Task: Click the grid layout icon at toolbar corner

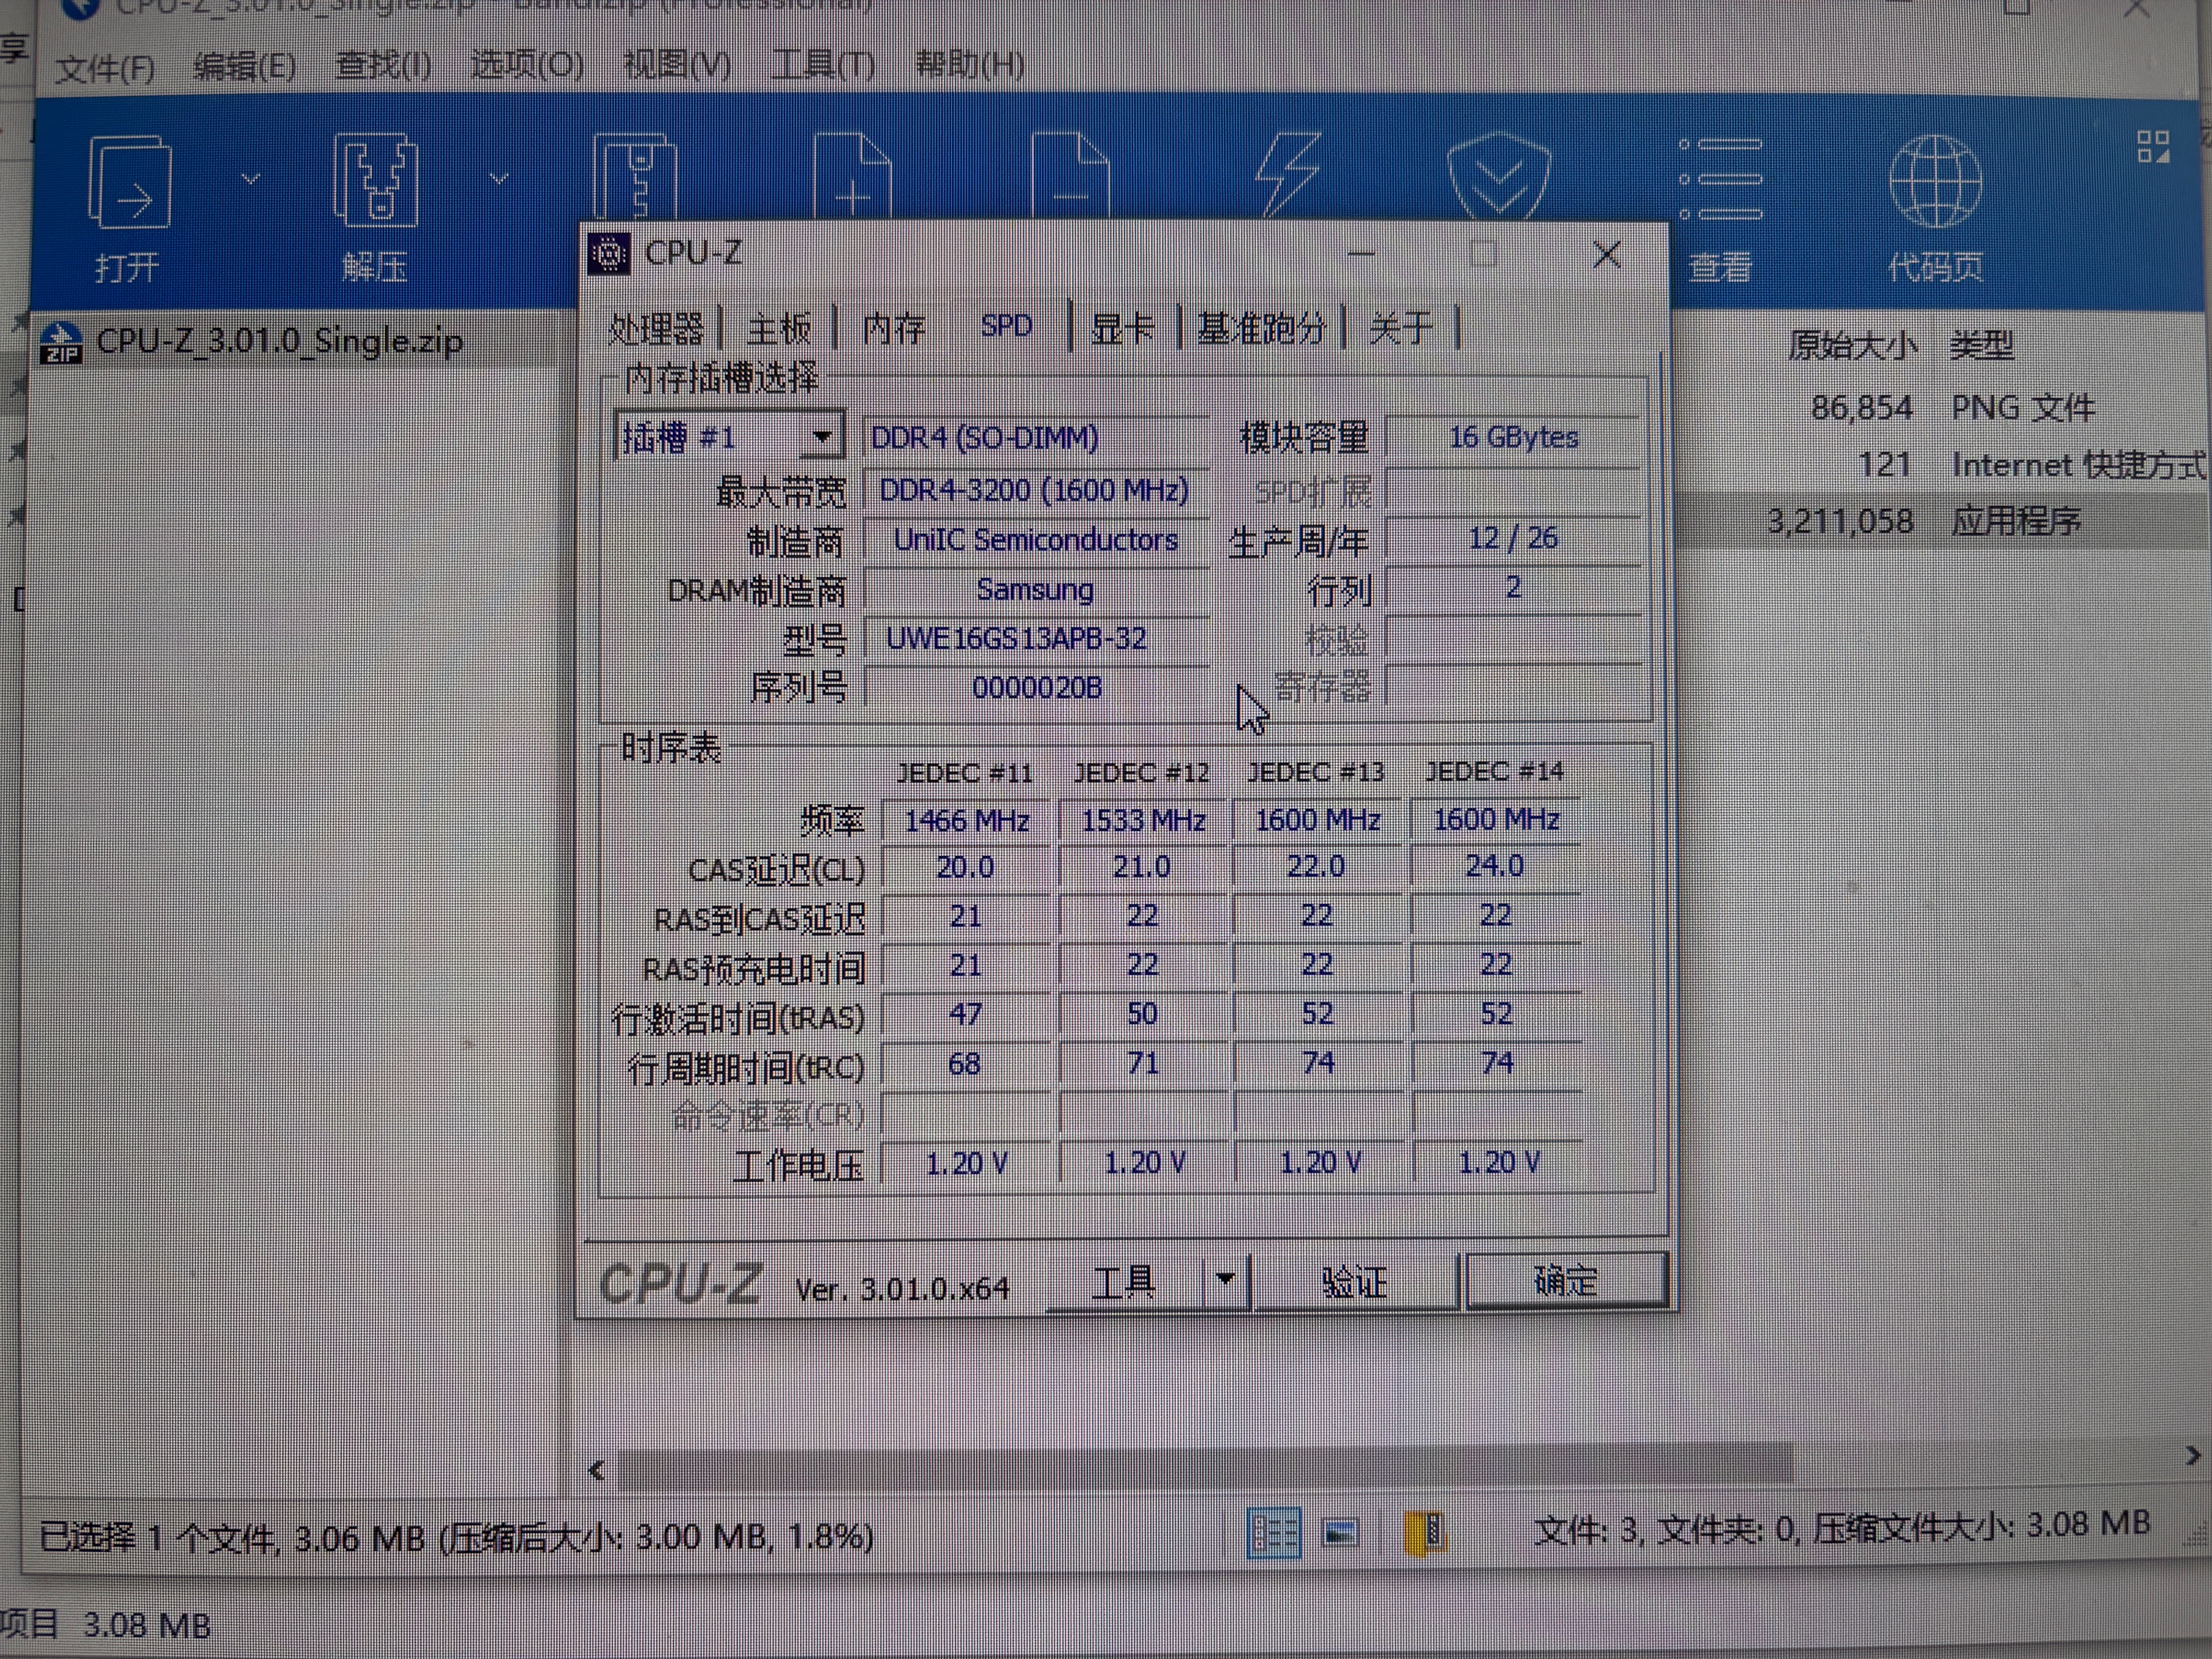Action: tap(2153, 146)
